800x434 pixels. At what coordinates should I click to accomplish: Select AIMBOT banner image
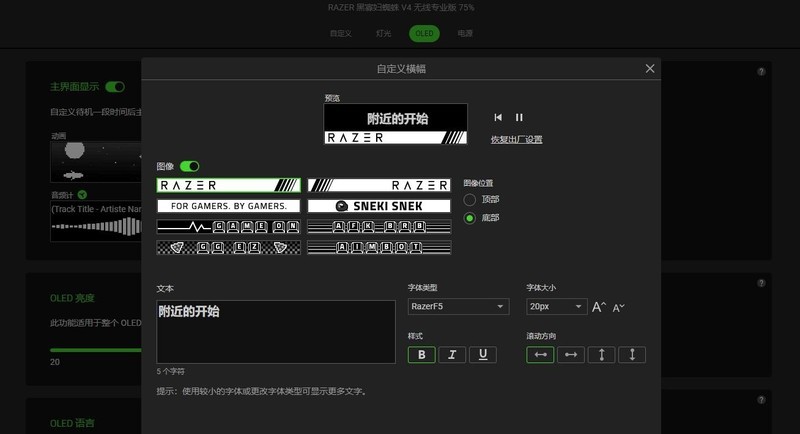tap(379, 247)
